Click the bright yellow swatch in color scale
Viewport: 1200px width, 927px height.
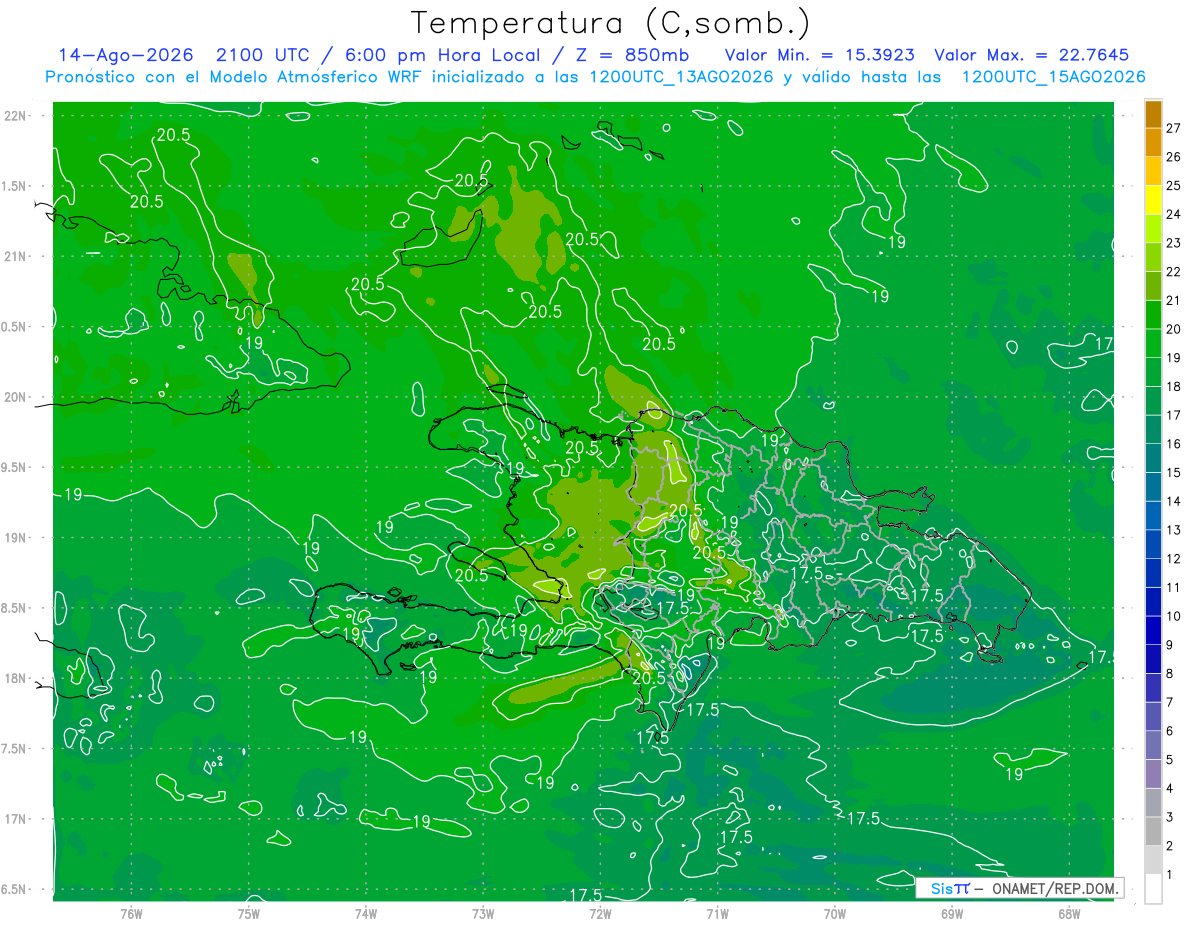(1153, 201)
